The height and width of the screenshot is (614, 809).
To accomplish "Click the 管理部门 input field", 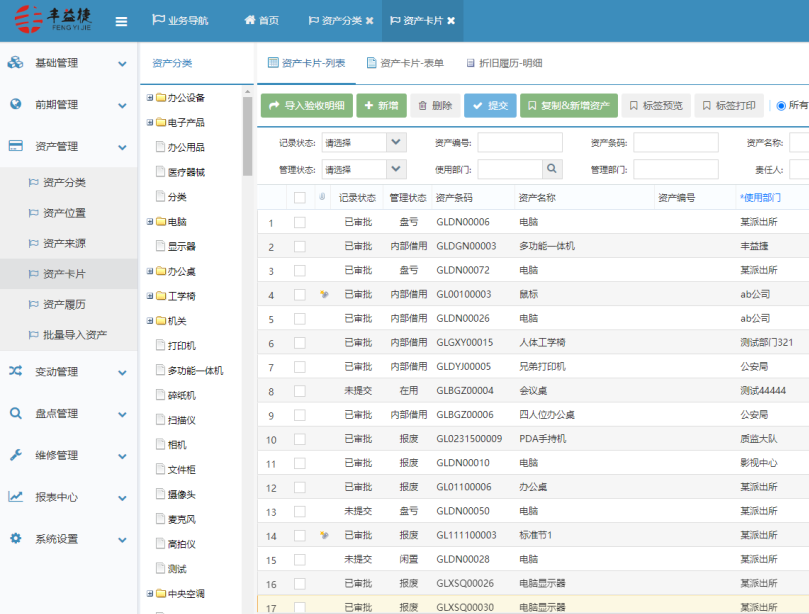I will [676, 169].
